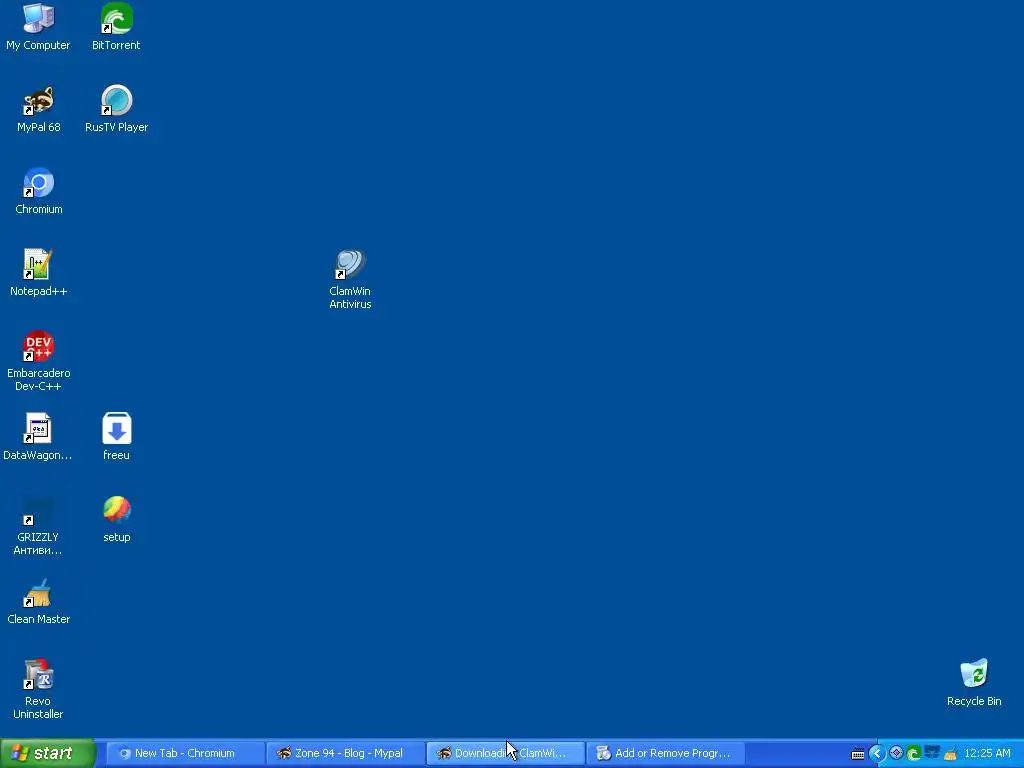Select the freeu download icon
This screenshot has height=768, width=1024.
[116, 437]
